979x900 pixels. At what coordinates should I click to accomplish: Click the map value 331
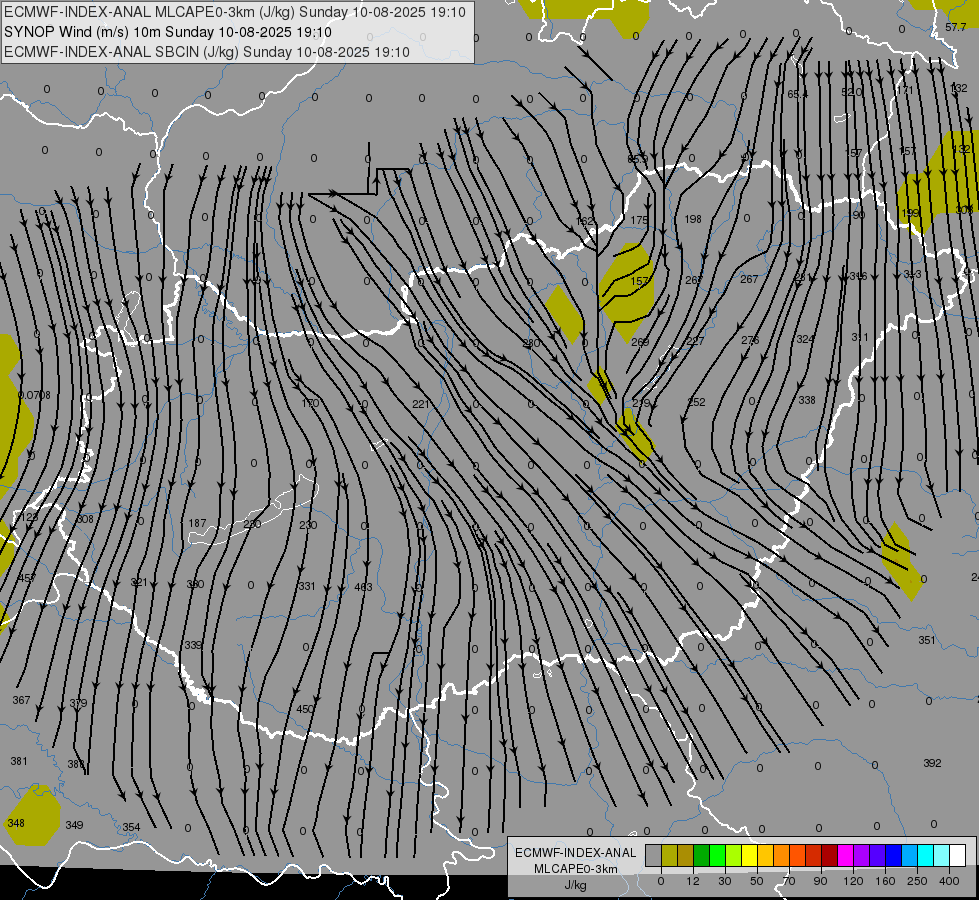click(x=307, y=586)
